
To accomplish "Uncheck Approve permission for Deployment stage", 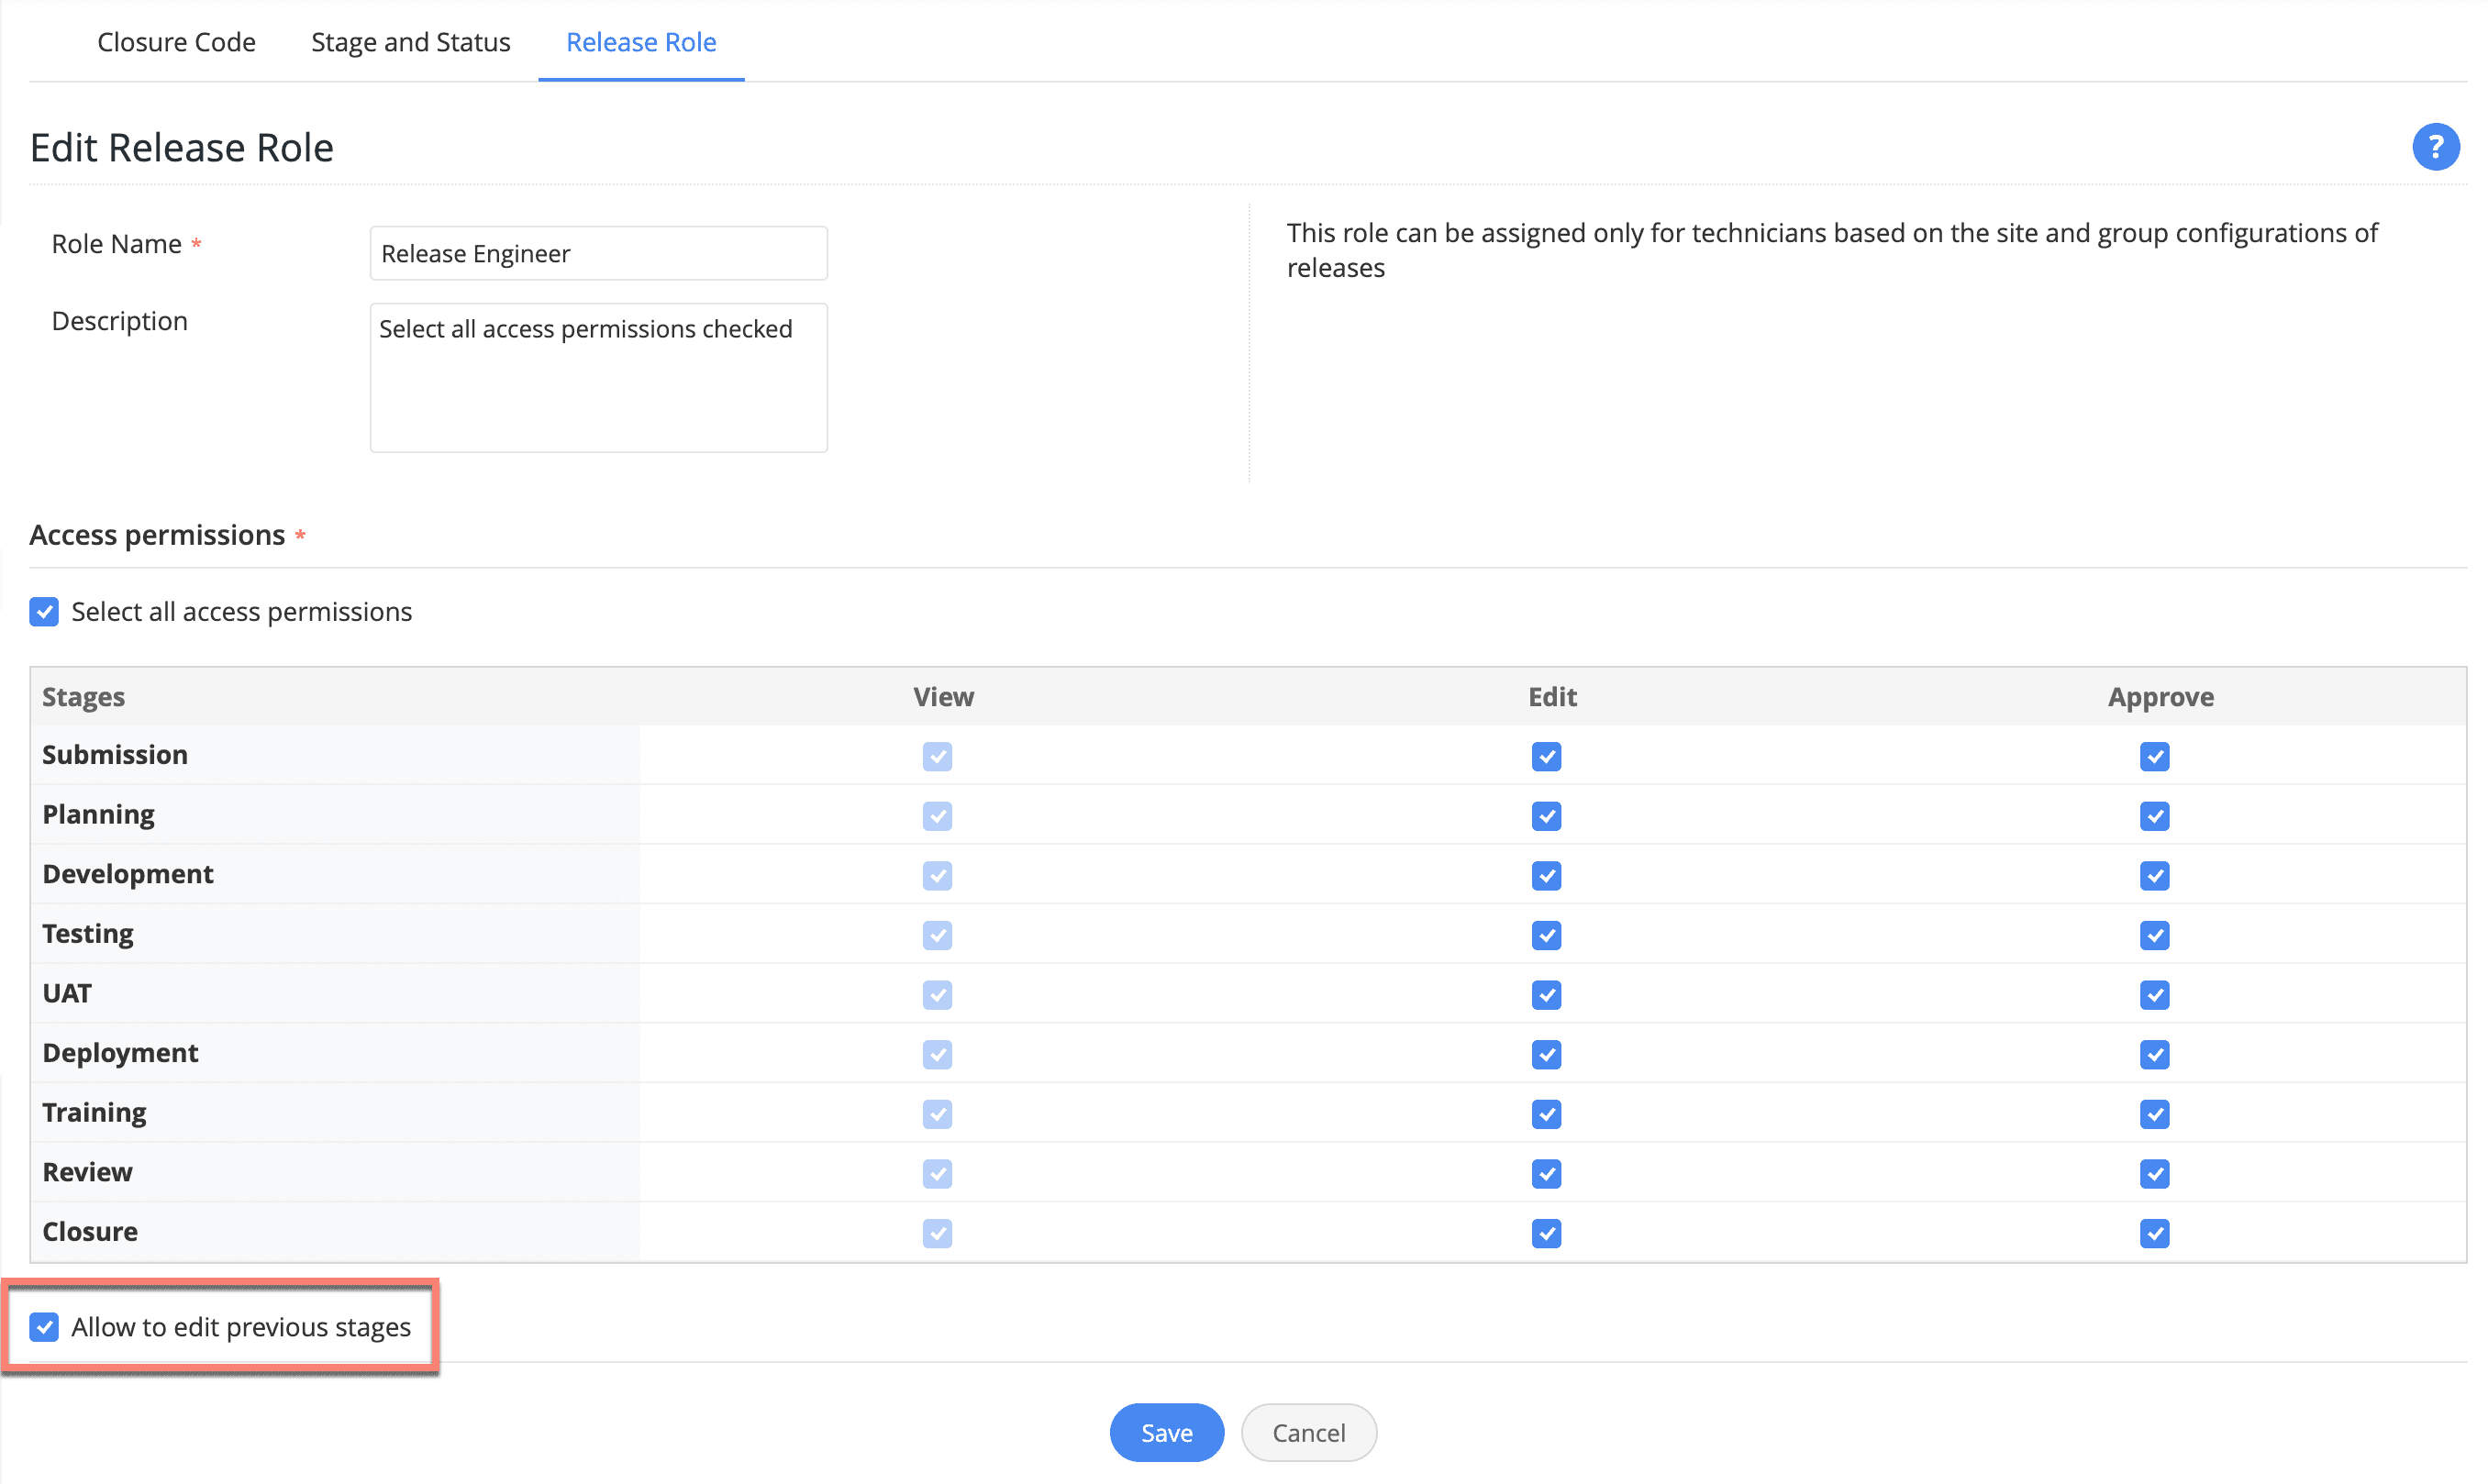I will coord(2155,1054).
